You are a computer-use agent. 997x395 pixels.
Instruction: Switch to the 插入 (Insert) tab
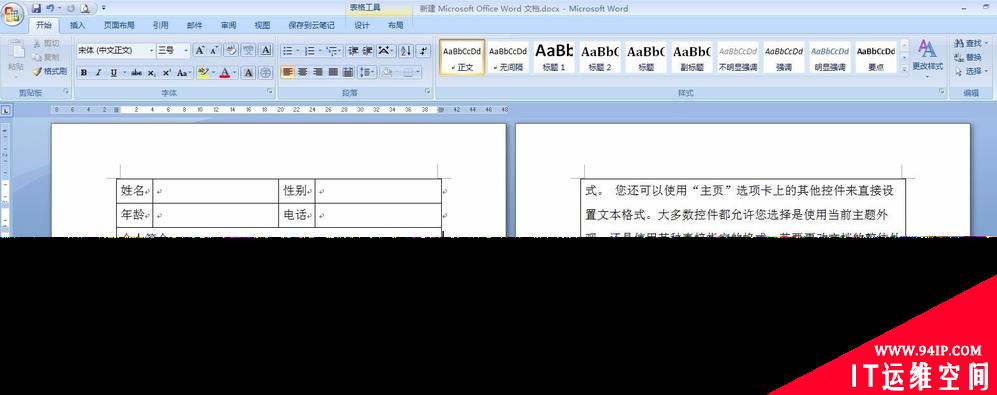point(78,25)
